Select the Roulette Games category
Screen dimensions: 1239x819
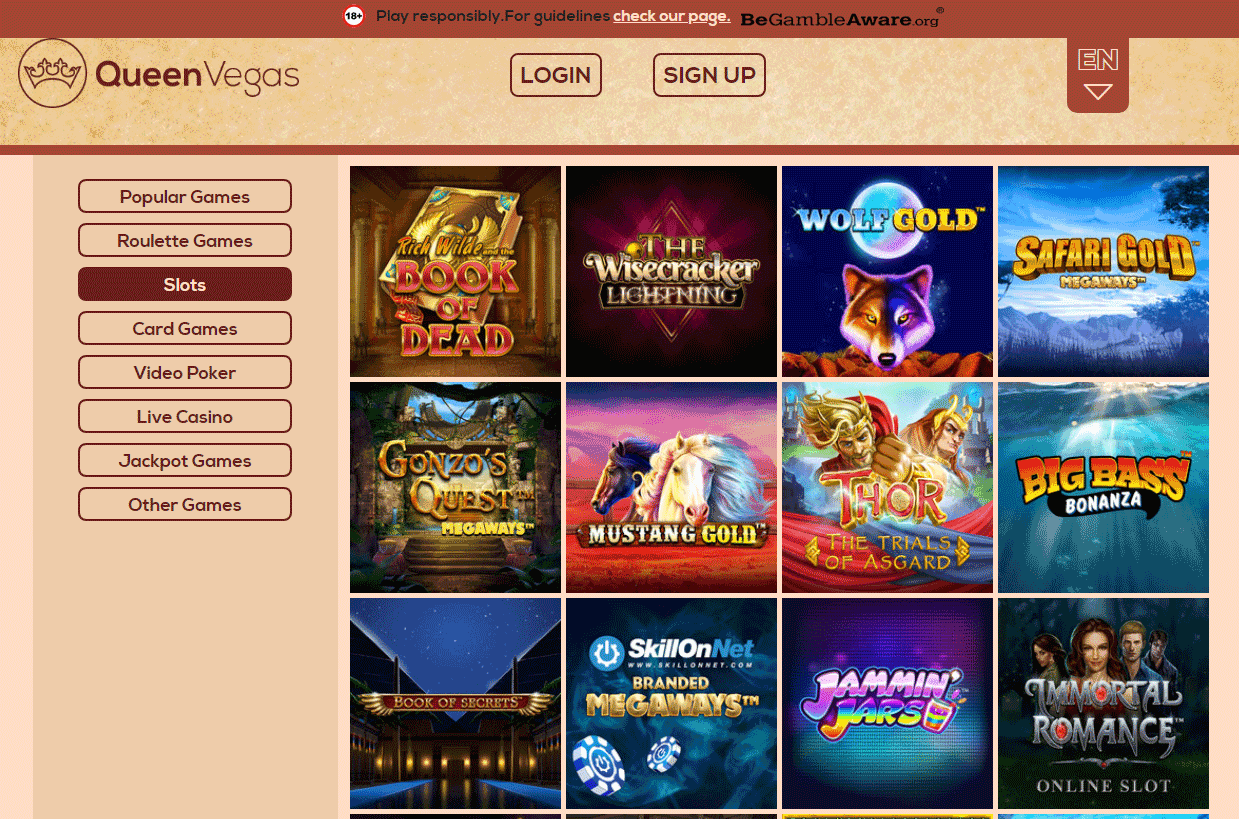click(x=185, y=240)
